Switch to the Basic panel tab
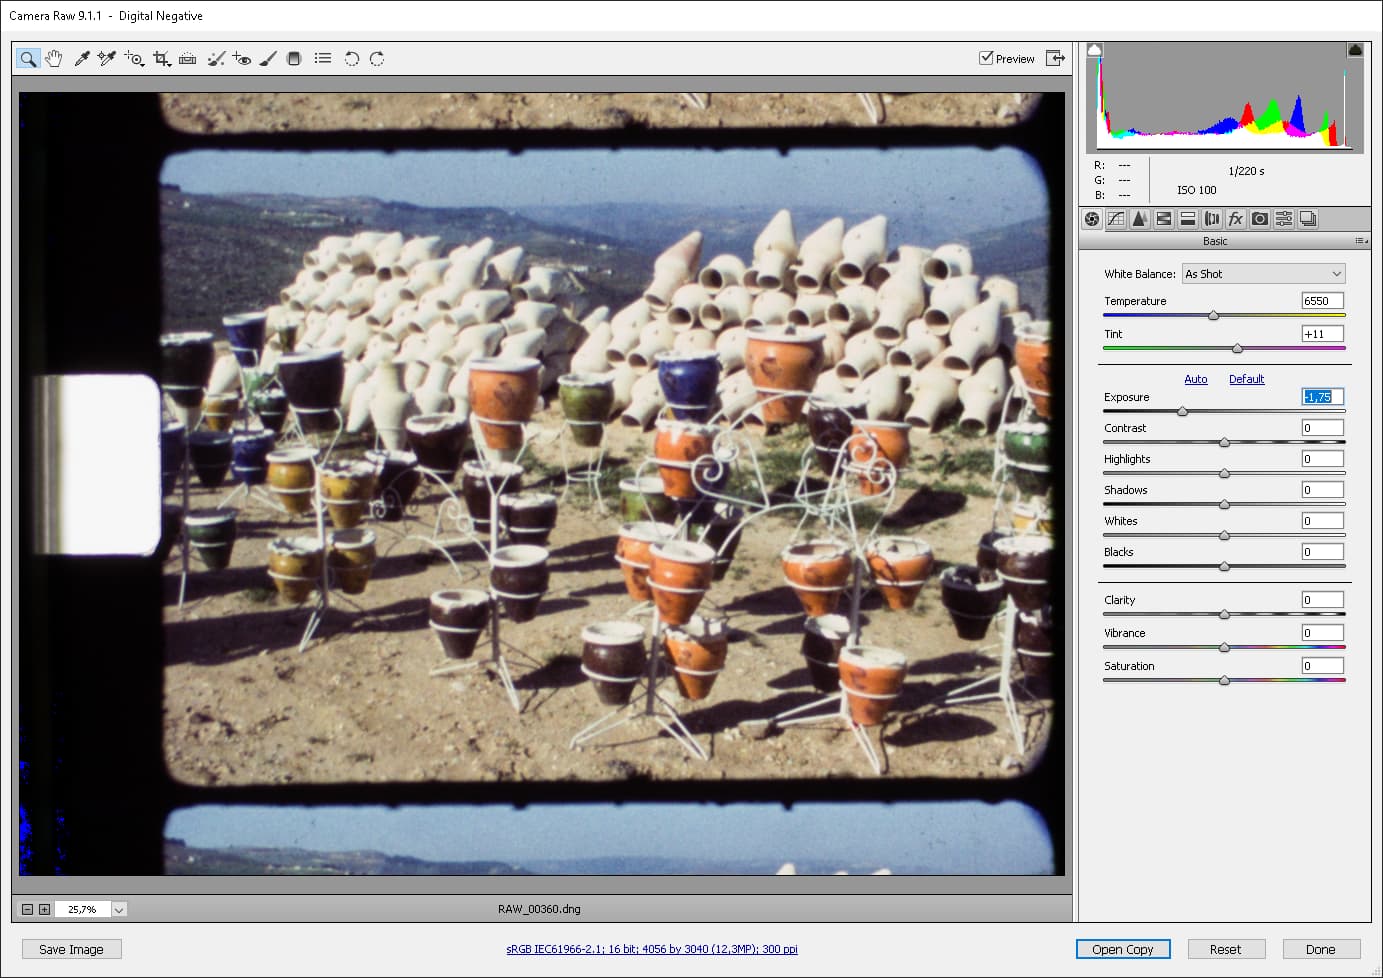 click(1092, 219)
